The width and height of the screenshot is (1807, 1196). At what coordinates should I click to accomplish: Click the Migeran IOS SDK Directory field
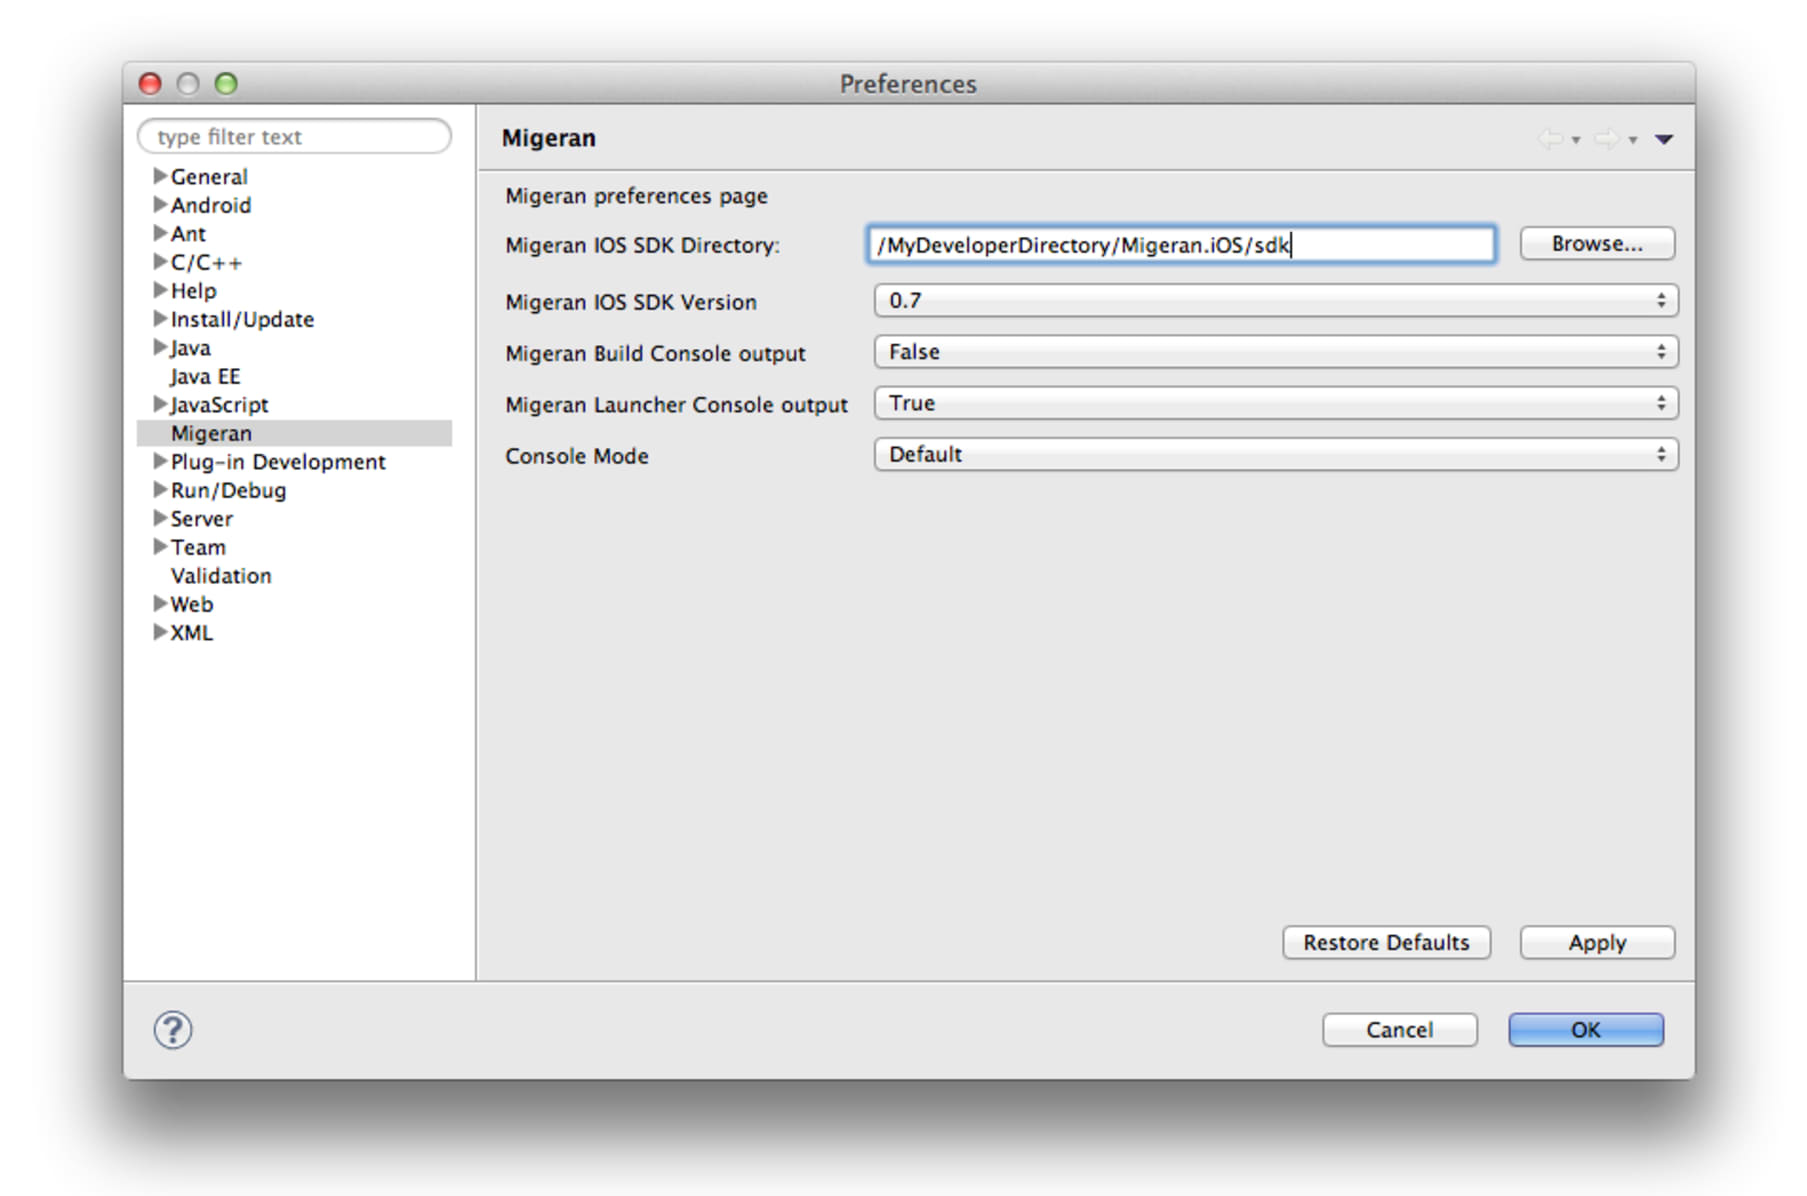click(x=1181, y=244)
